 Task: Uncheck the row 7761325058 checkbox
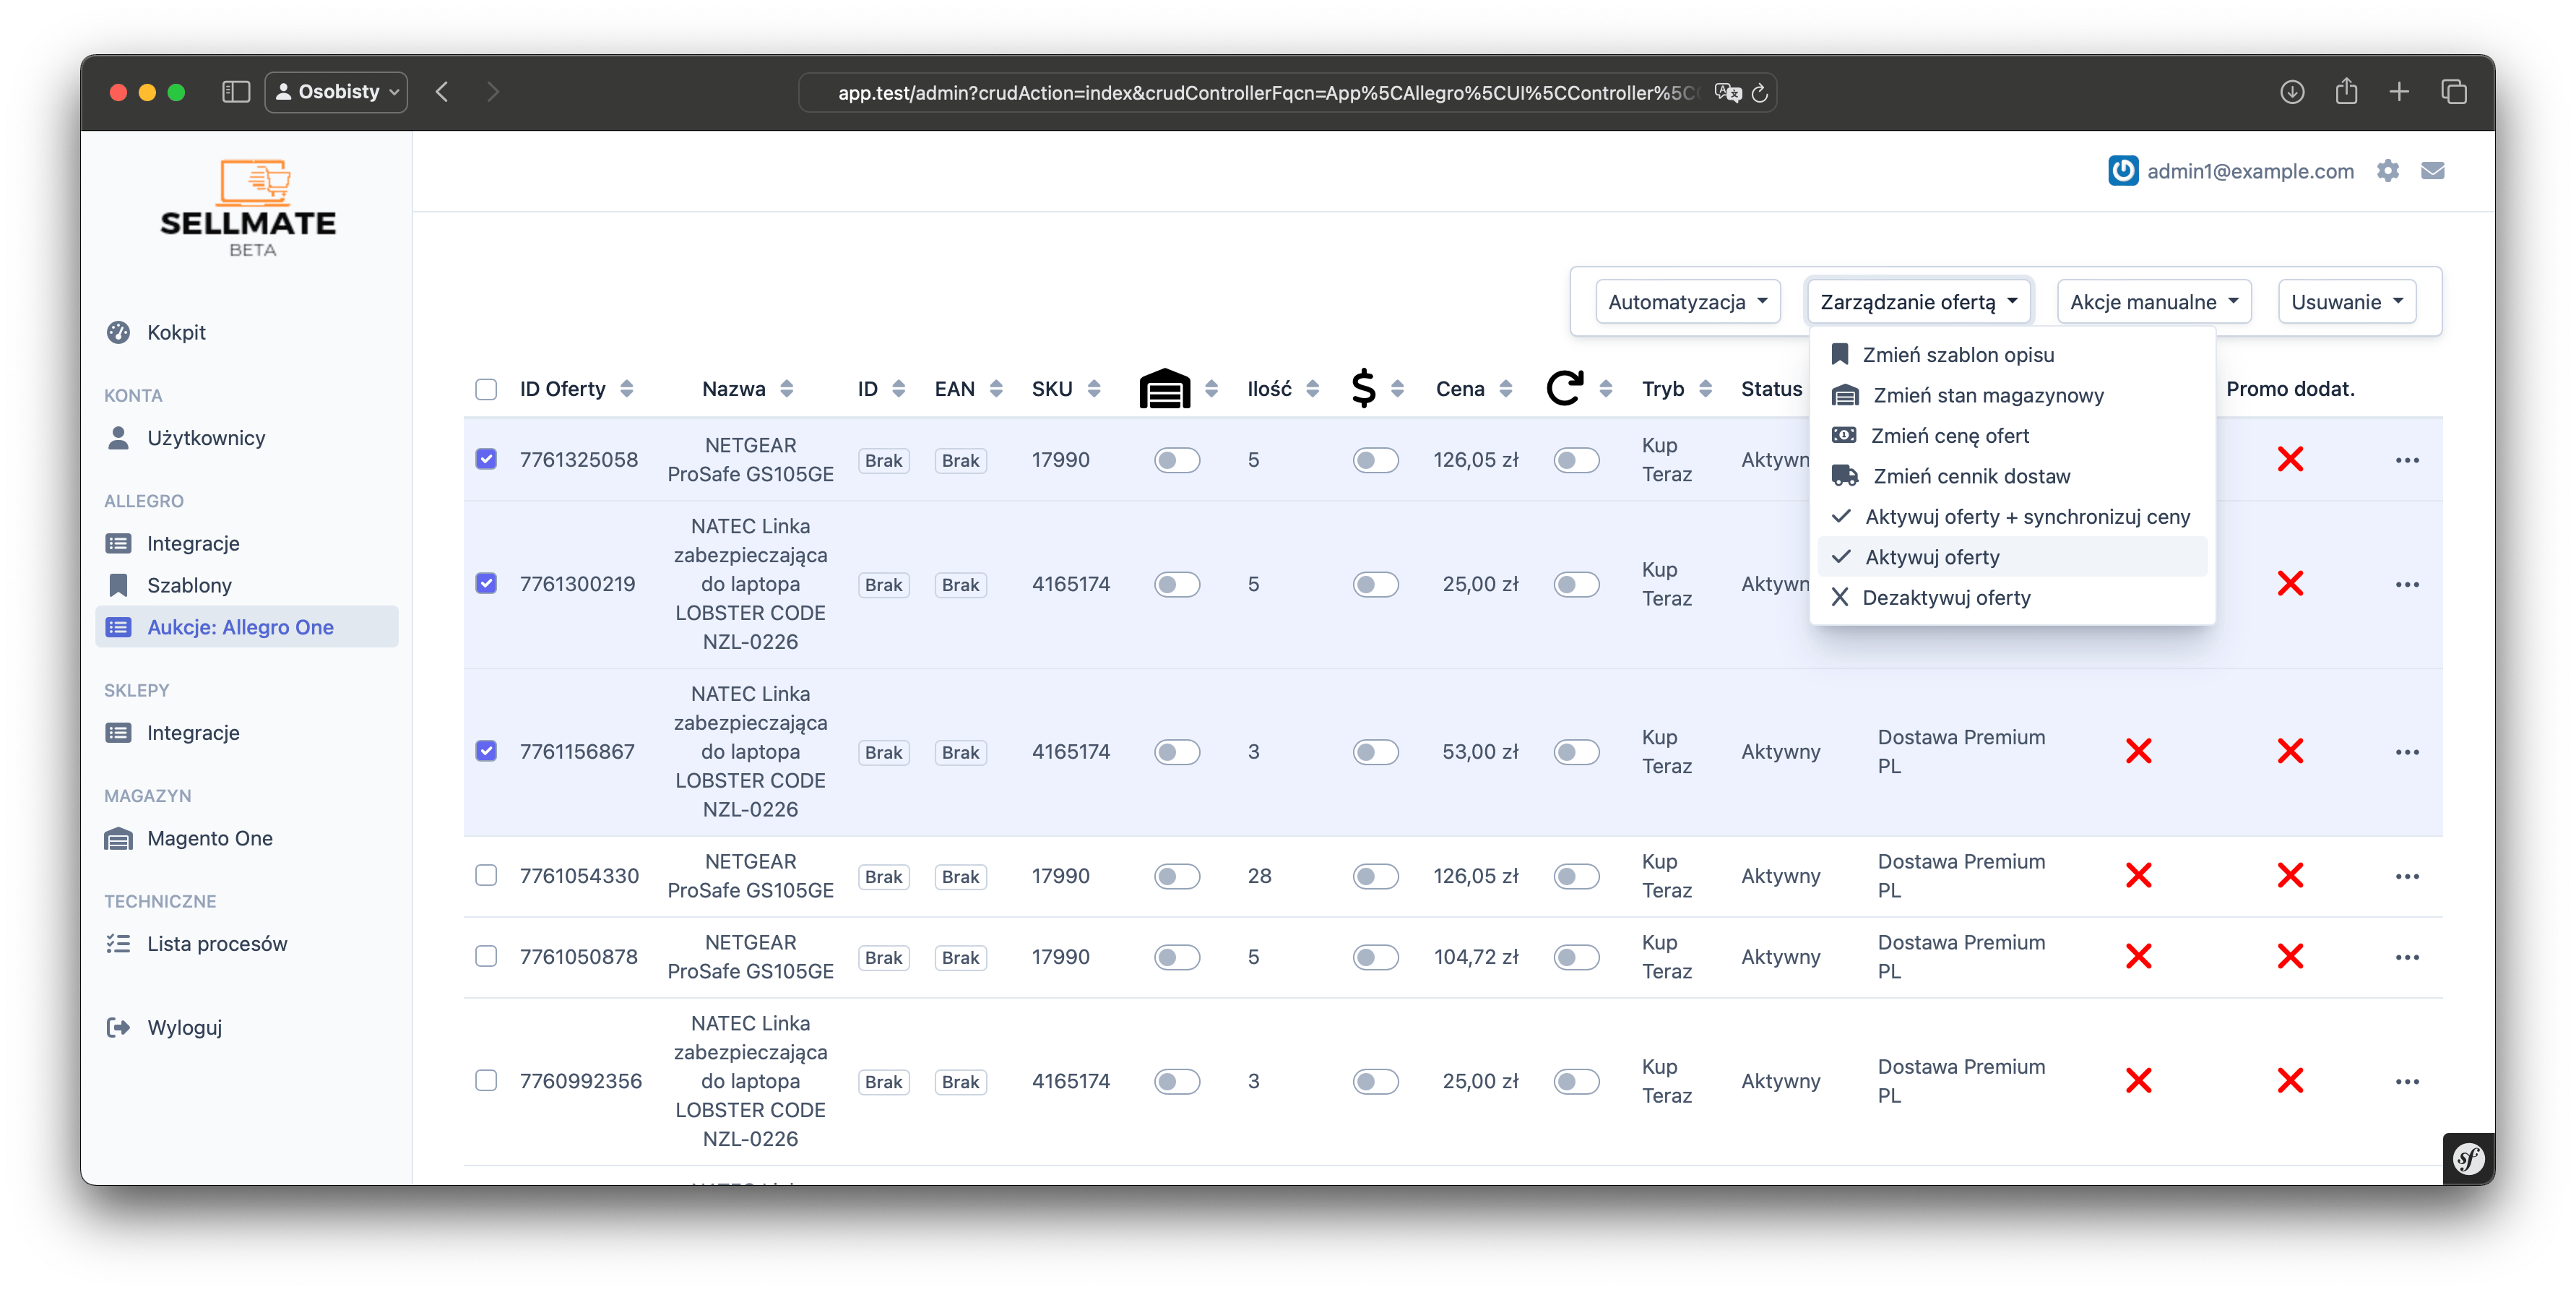pyautogui.click(x=486, y=459)
